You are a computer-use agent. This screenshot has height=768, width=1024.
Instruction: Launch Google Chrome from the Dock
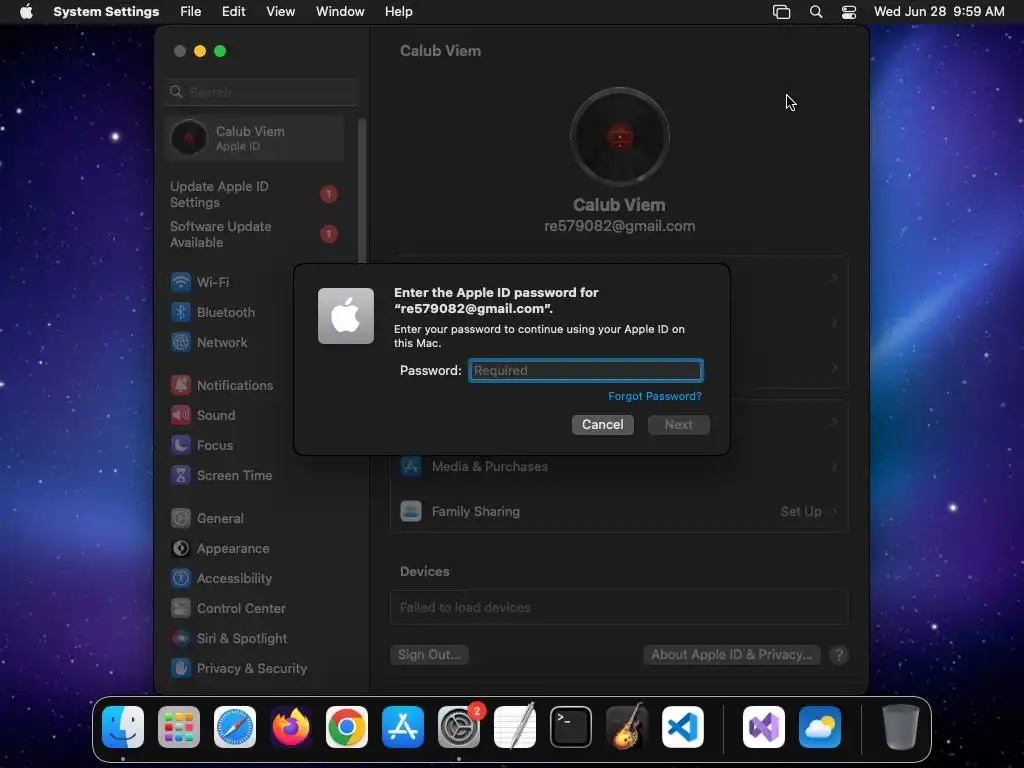pos(347,727)
